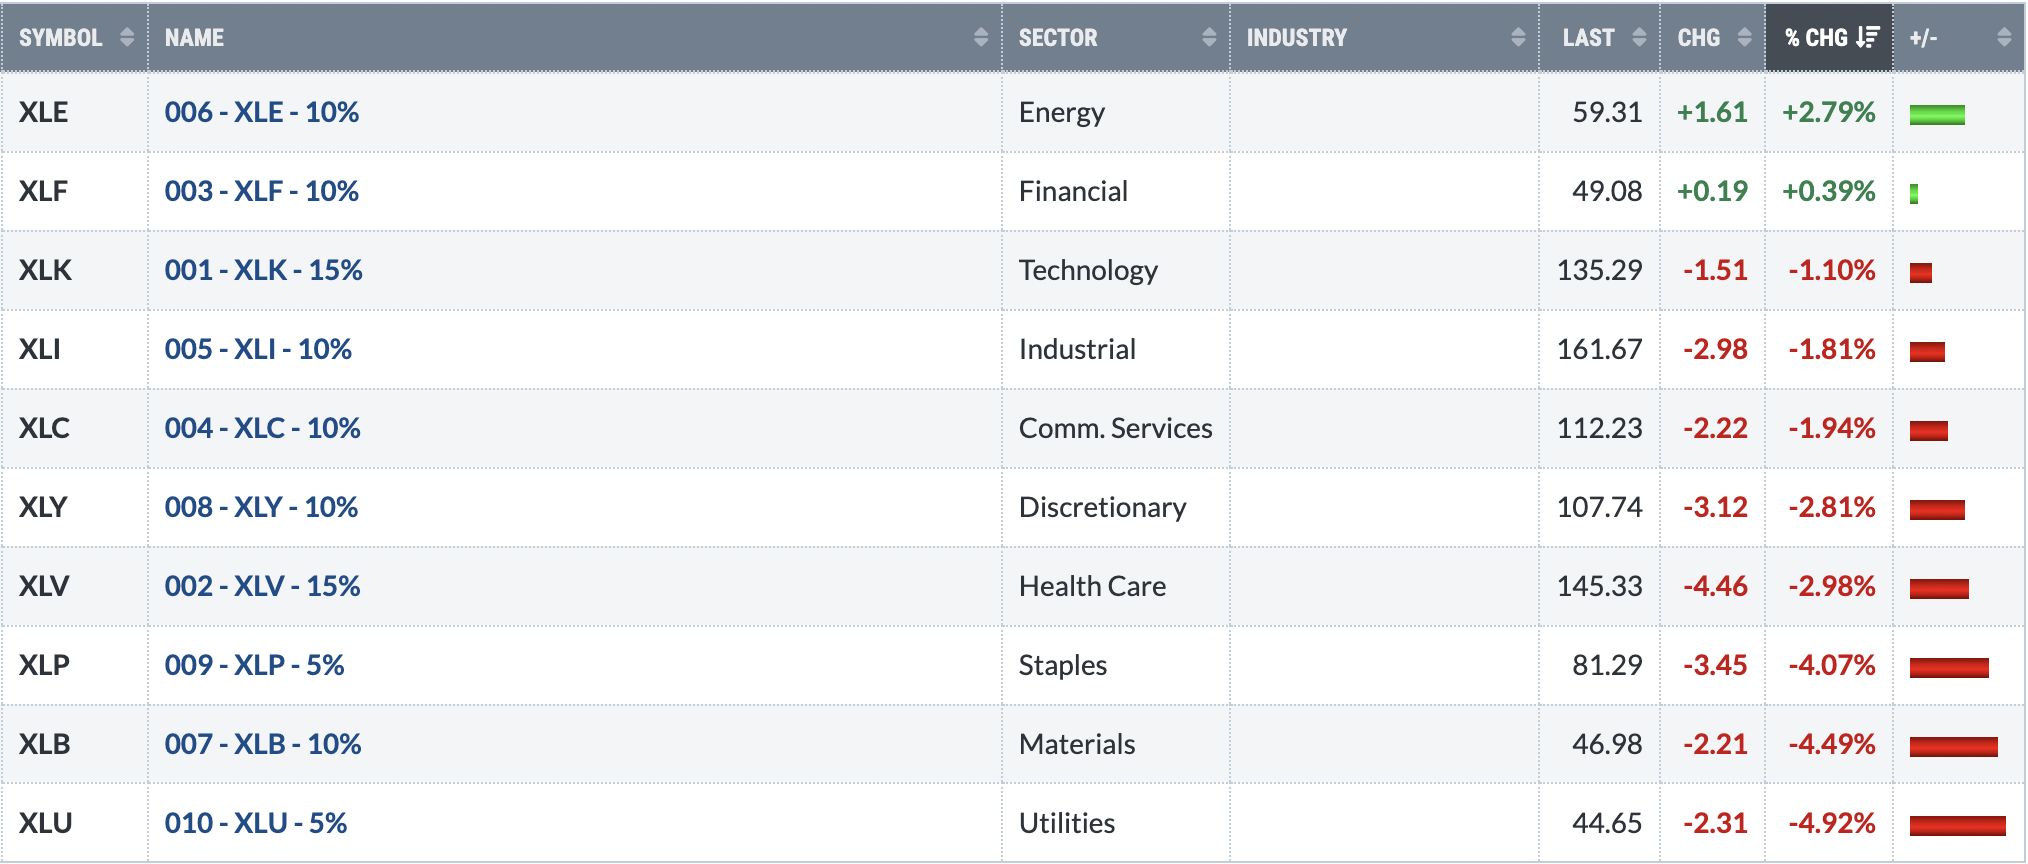The height and width of the screenshot is (864, 2028).
Task: Sort table by LAST column label
Action: (1589, 38)
